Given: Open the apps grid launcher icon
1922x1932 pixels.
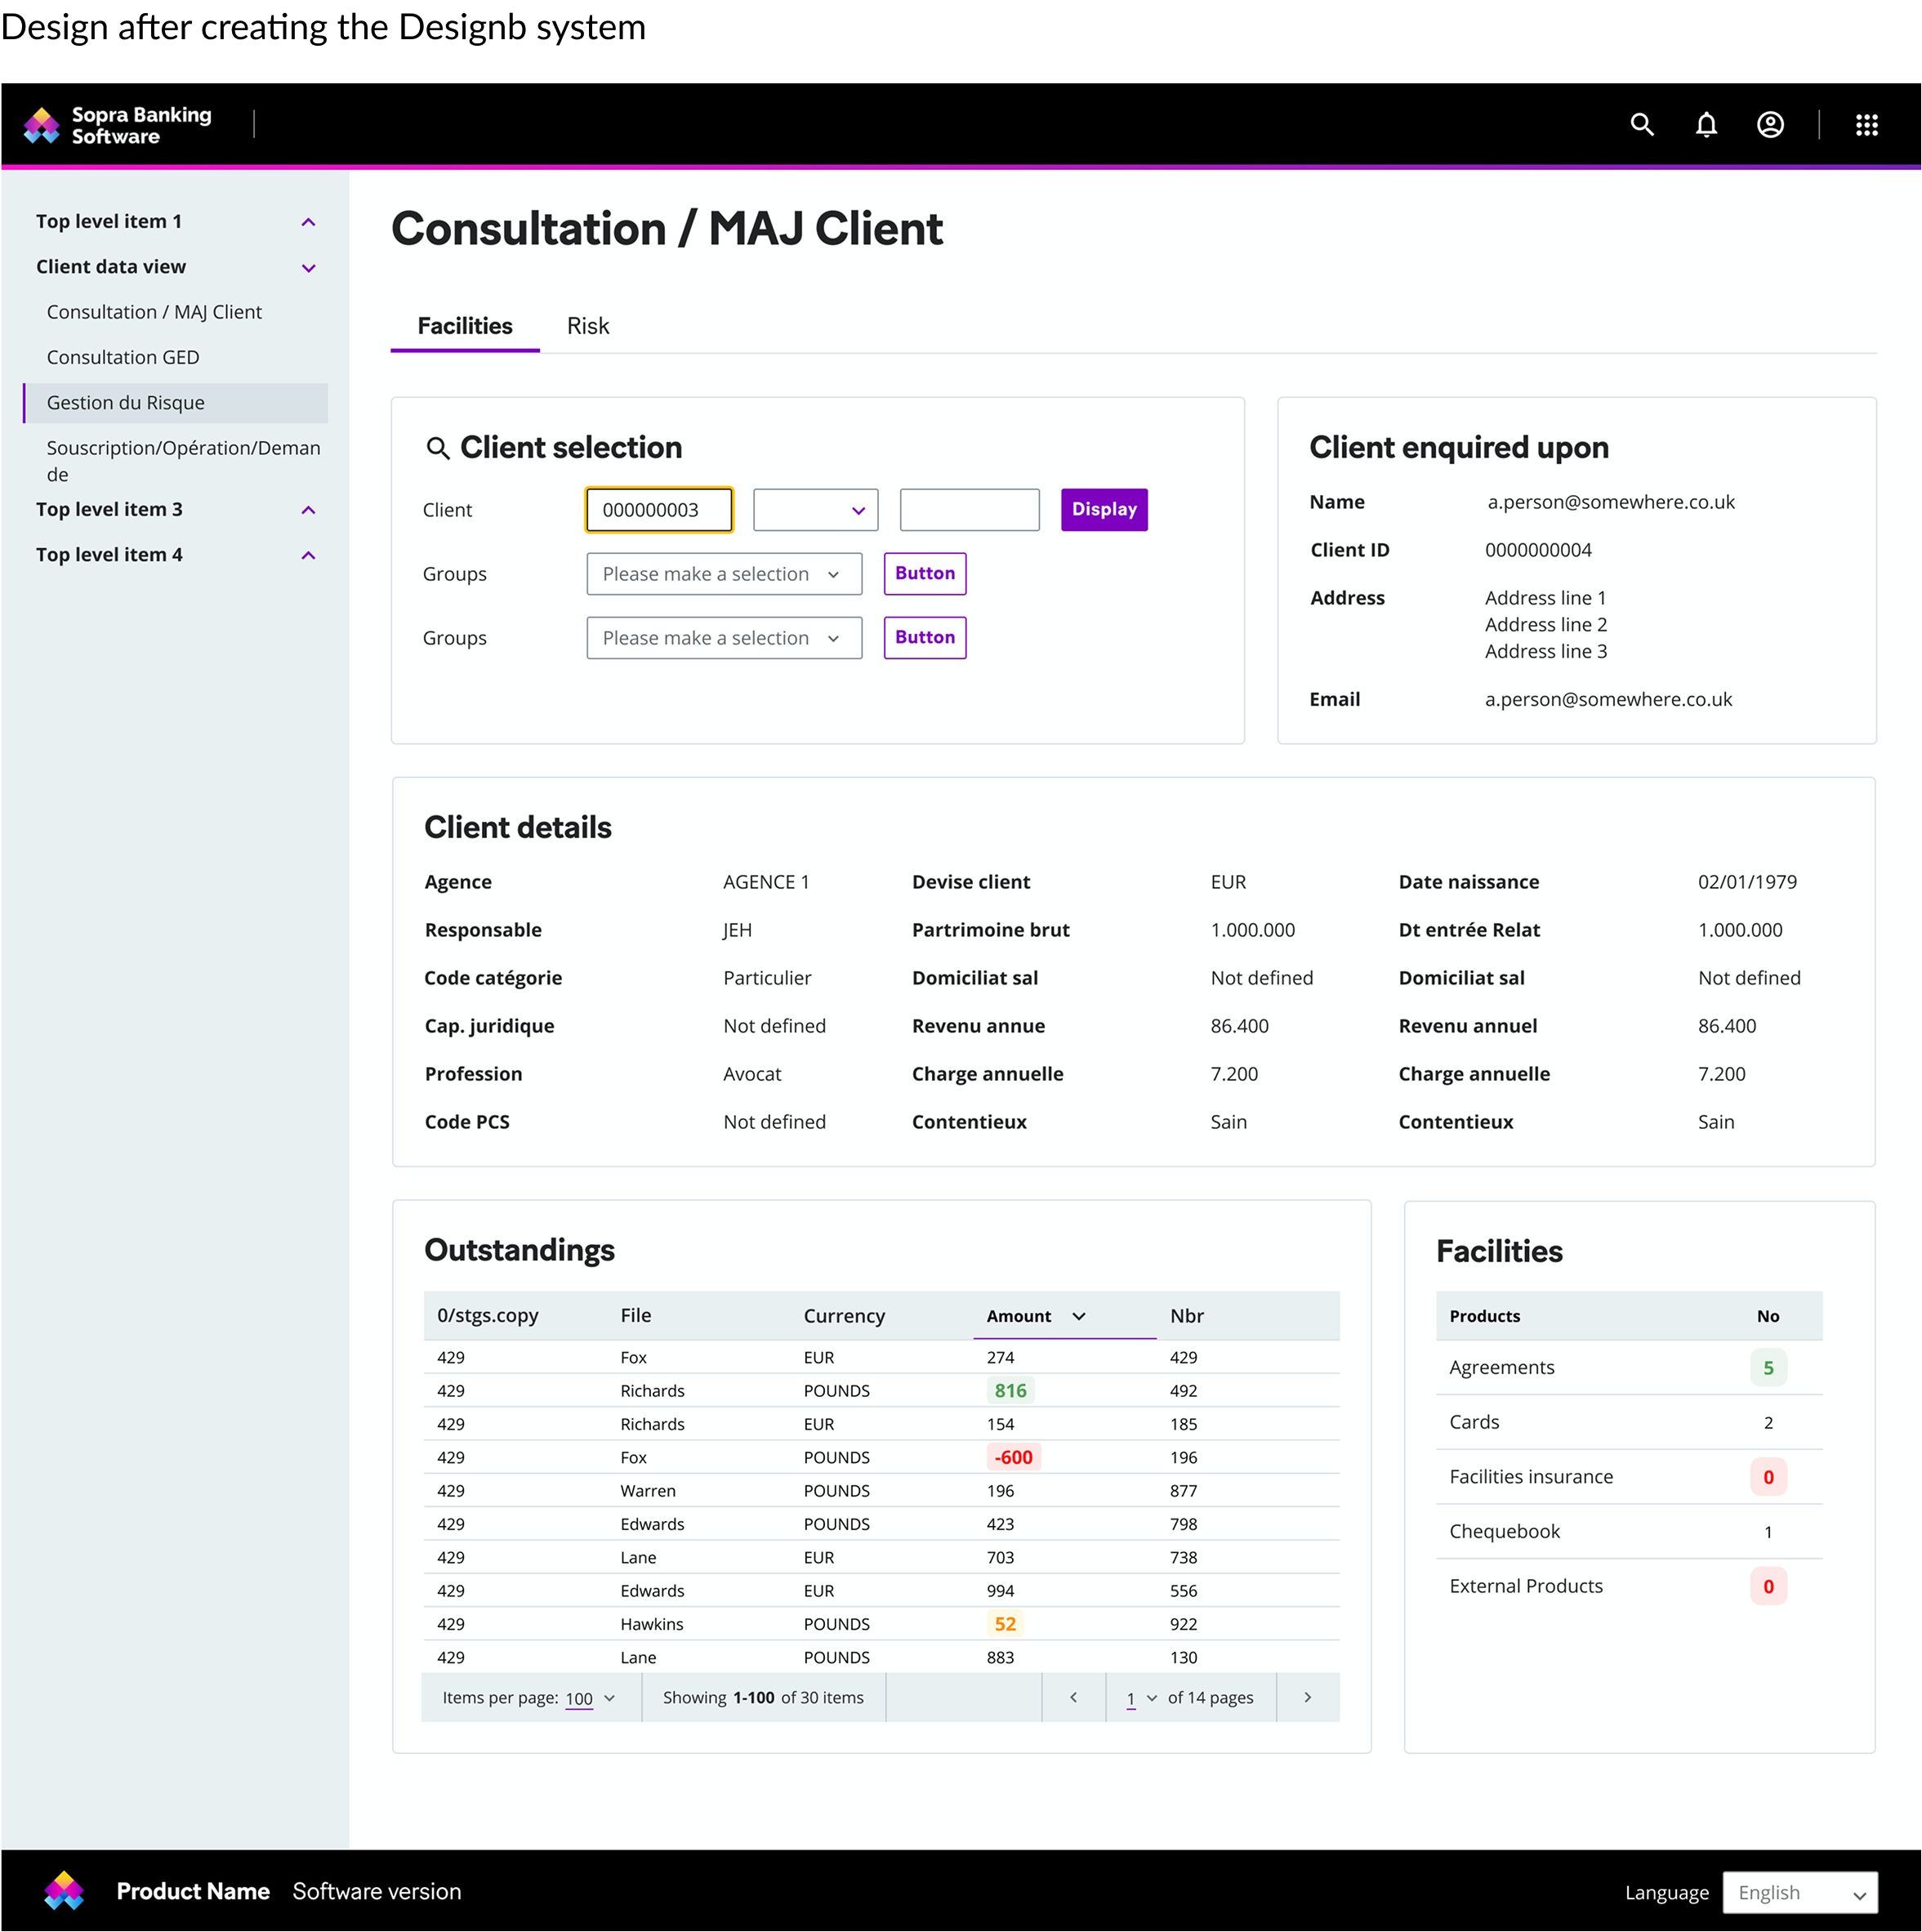Looking at the screenshot, I should pos(1866,125).
